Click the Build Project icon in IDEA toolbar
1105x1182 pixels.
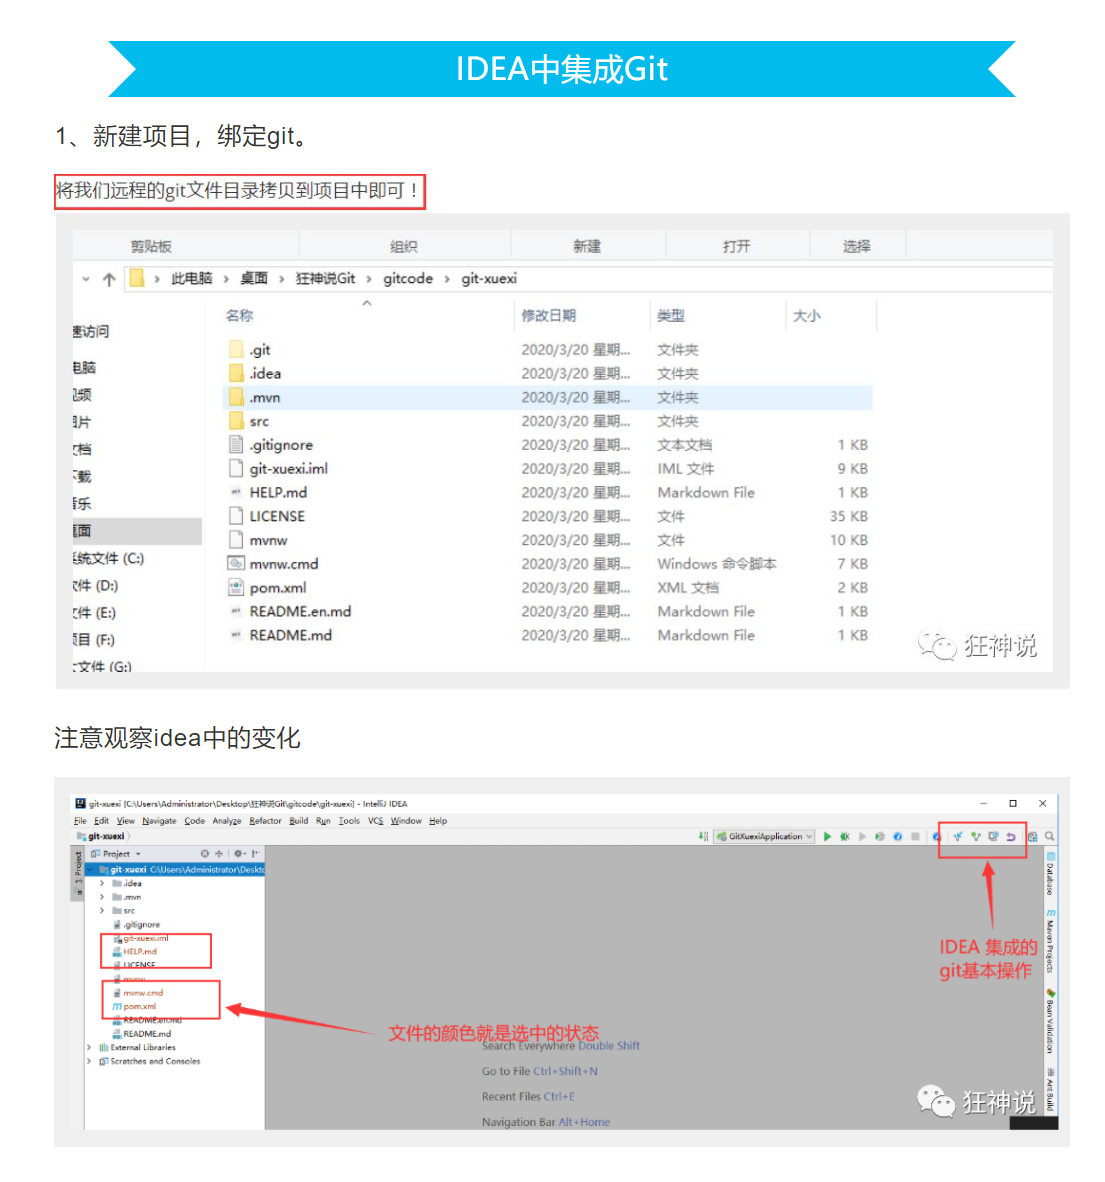[x=703, y=836]
